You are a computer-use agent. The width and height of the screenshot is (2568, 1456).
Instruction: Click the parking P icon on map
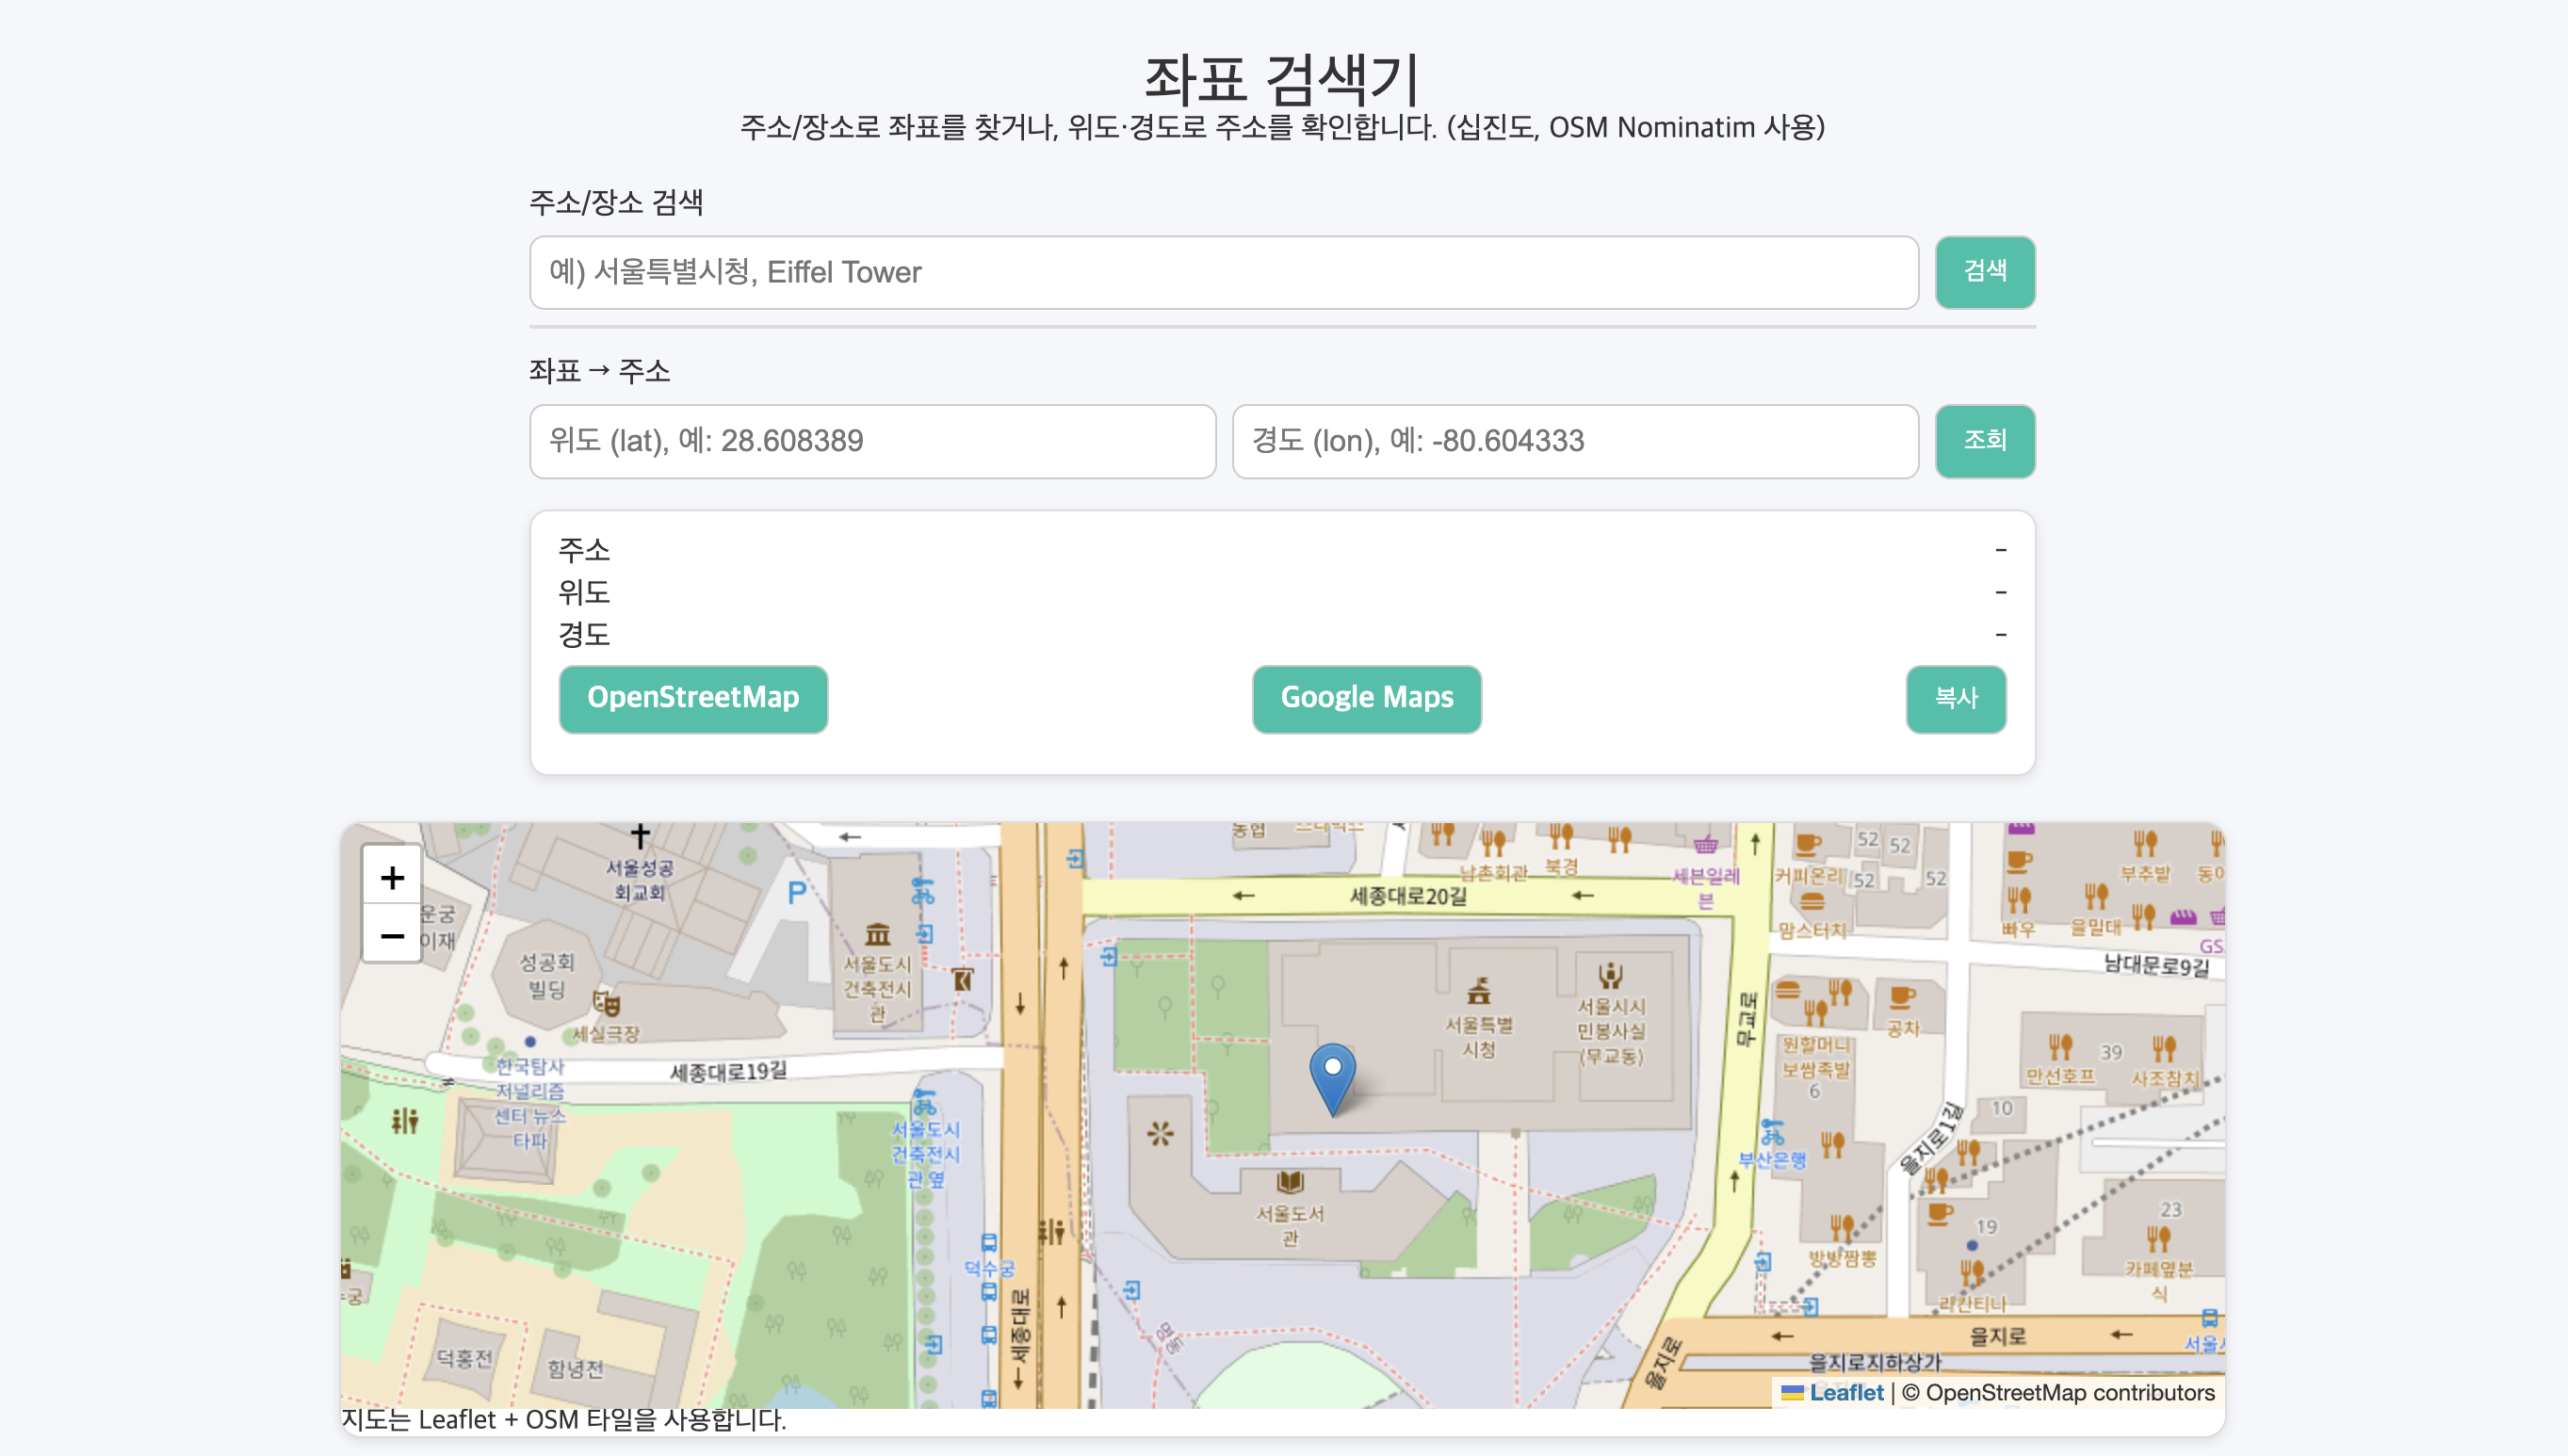[797, 893]
